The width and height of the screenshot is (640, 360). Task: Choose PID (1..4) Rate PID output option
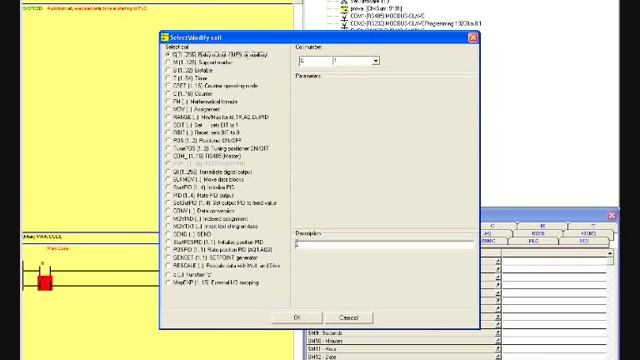[x=168, y=195]
